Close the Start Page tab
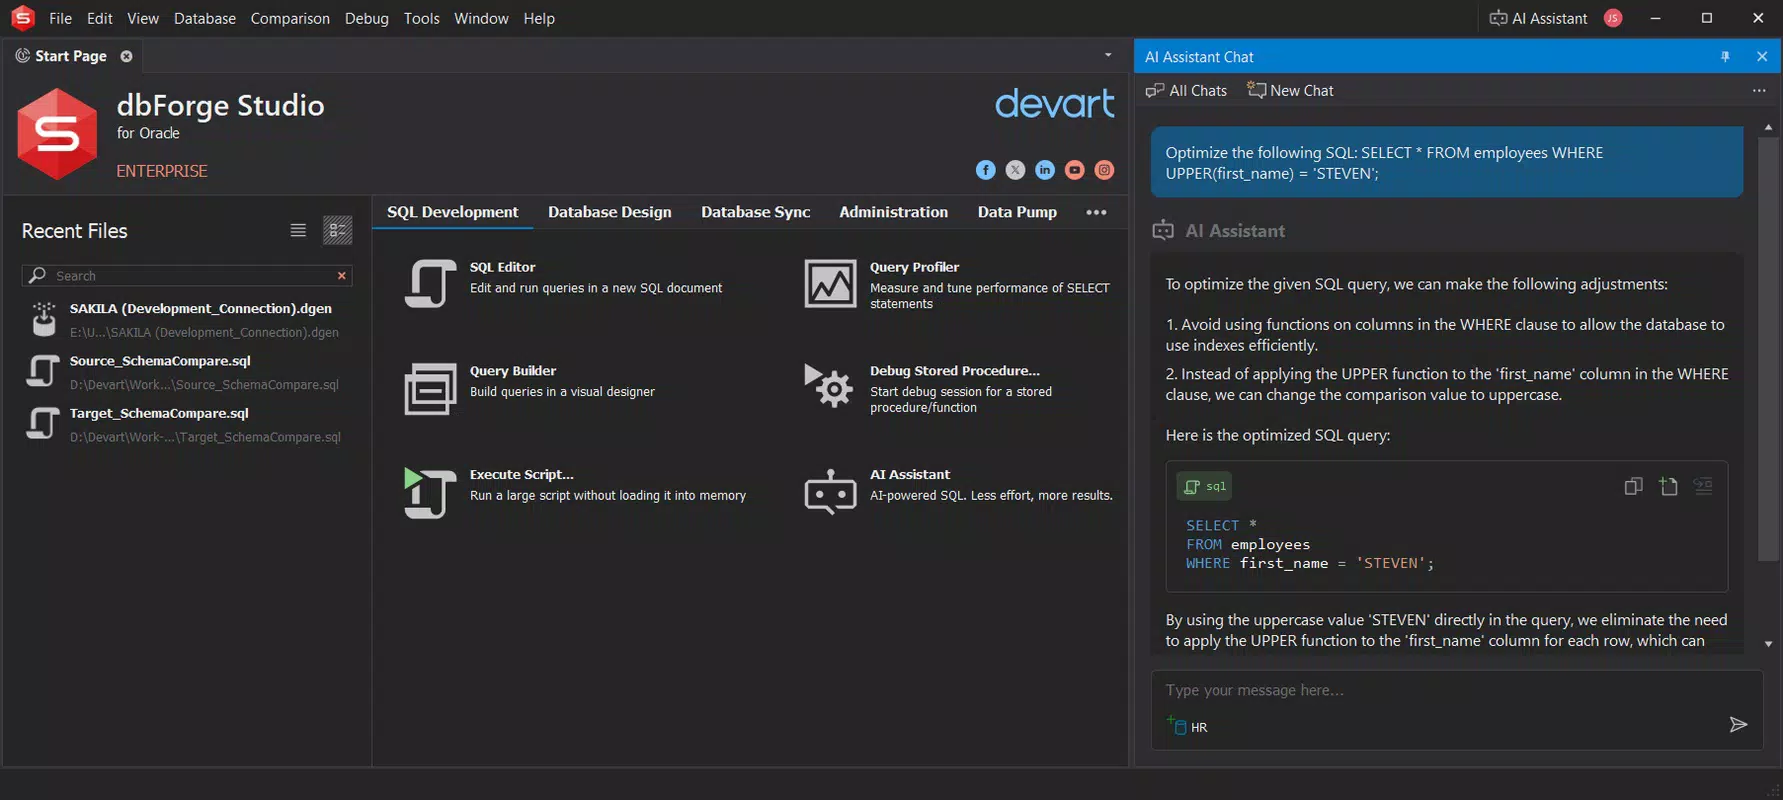 [x=126, y=56]
